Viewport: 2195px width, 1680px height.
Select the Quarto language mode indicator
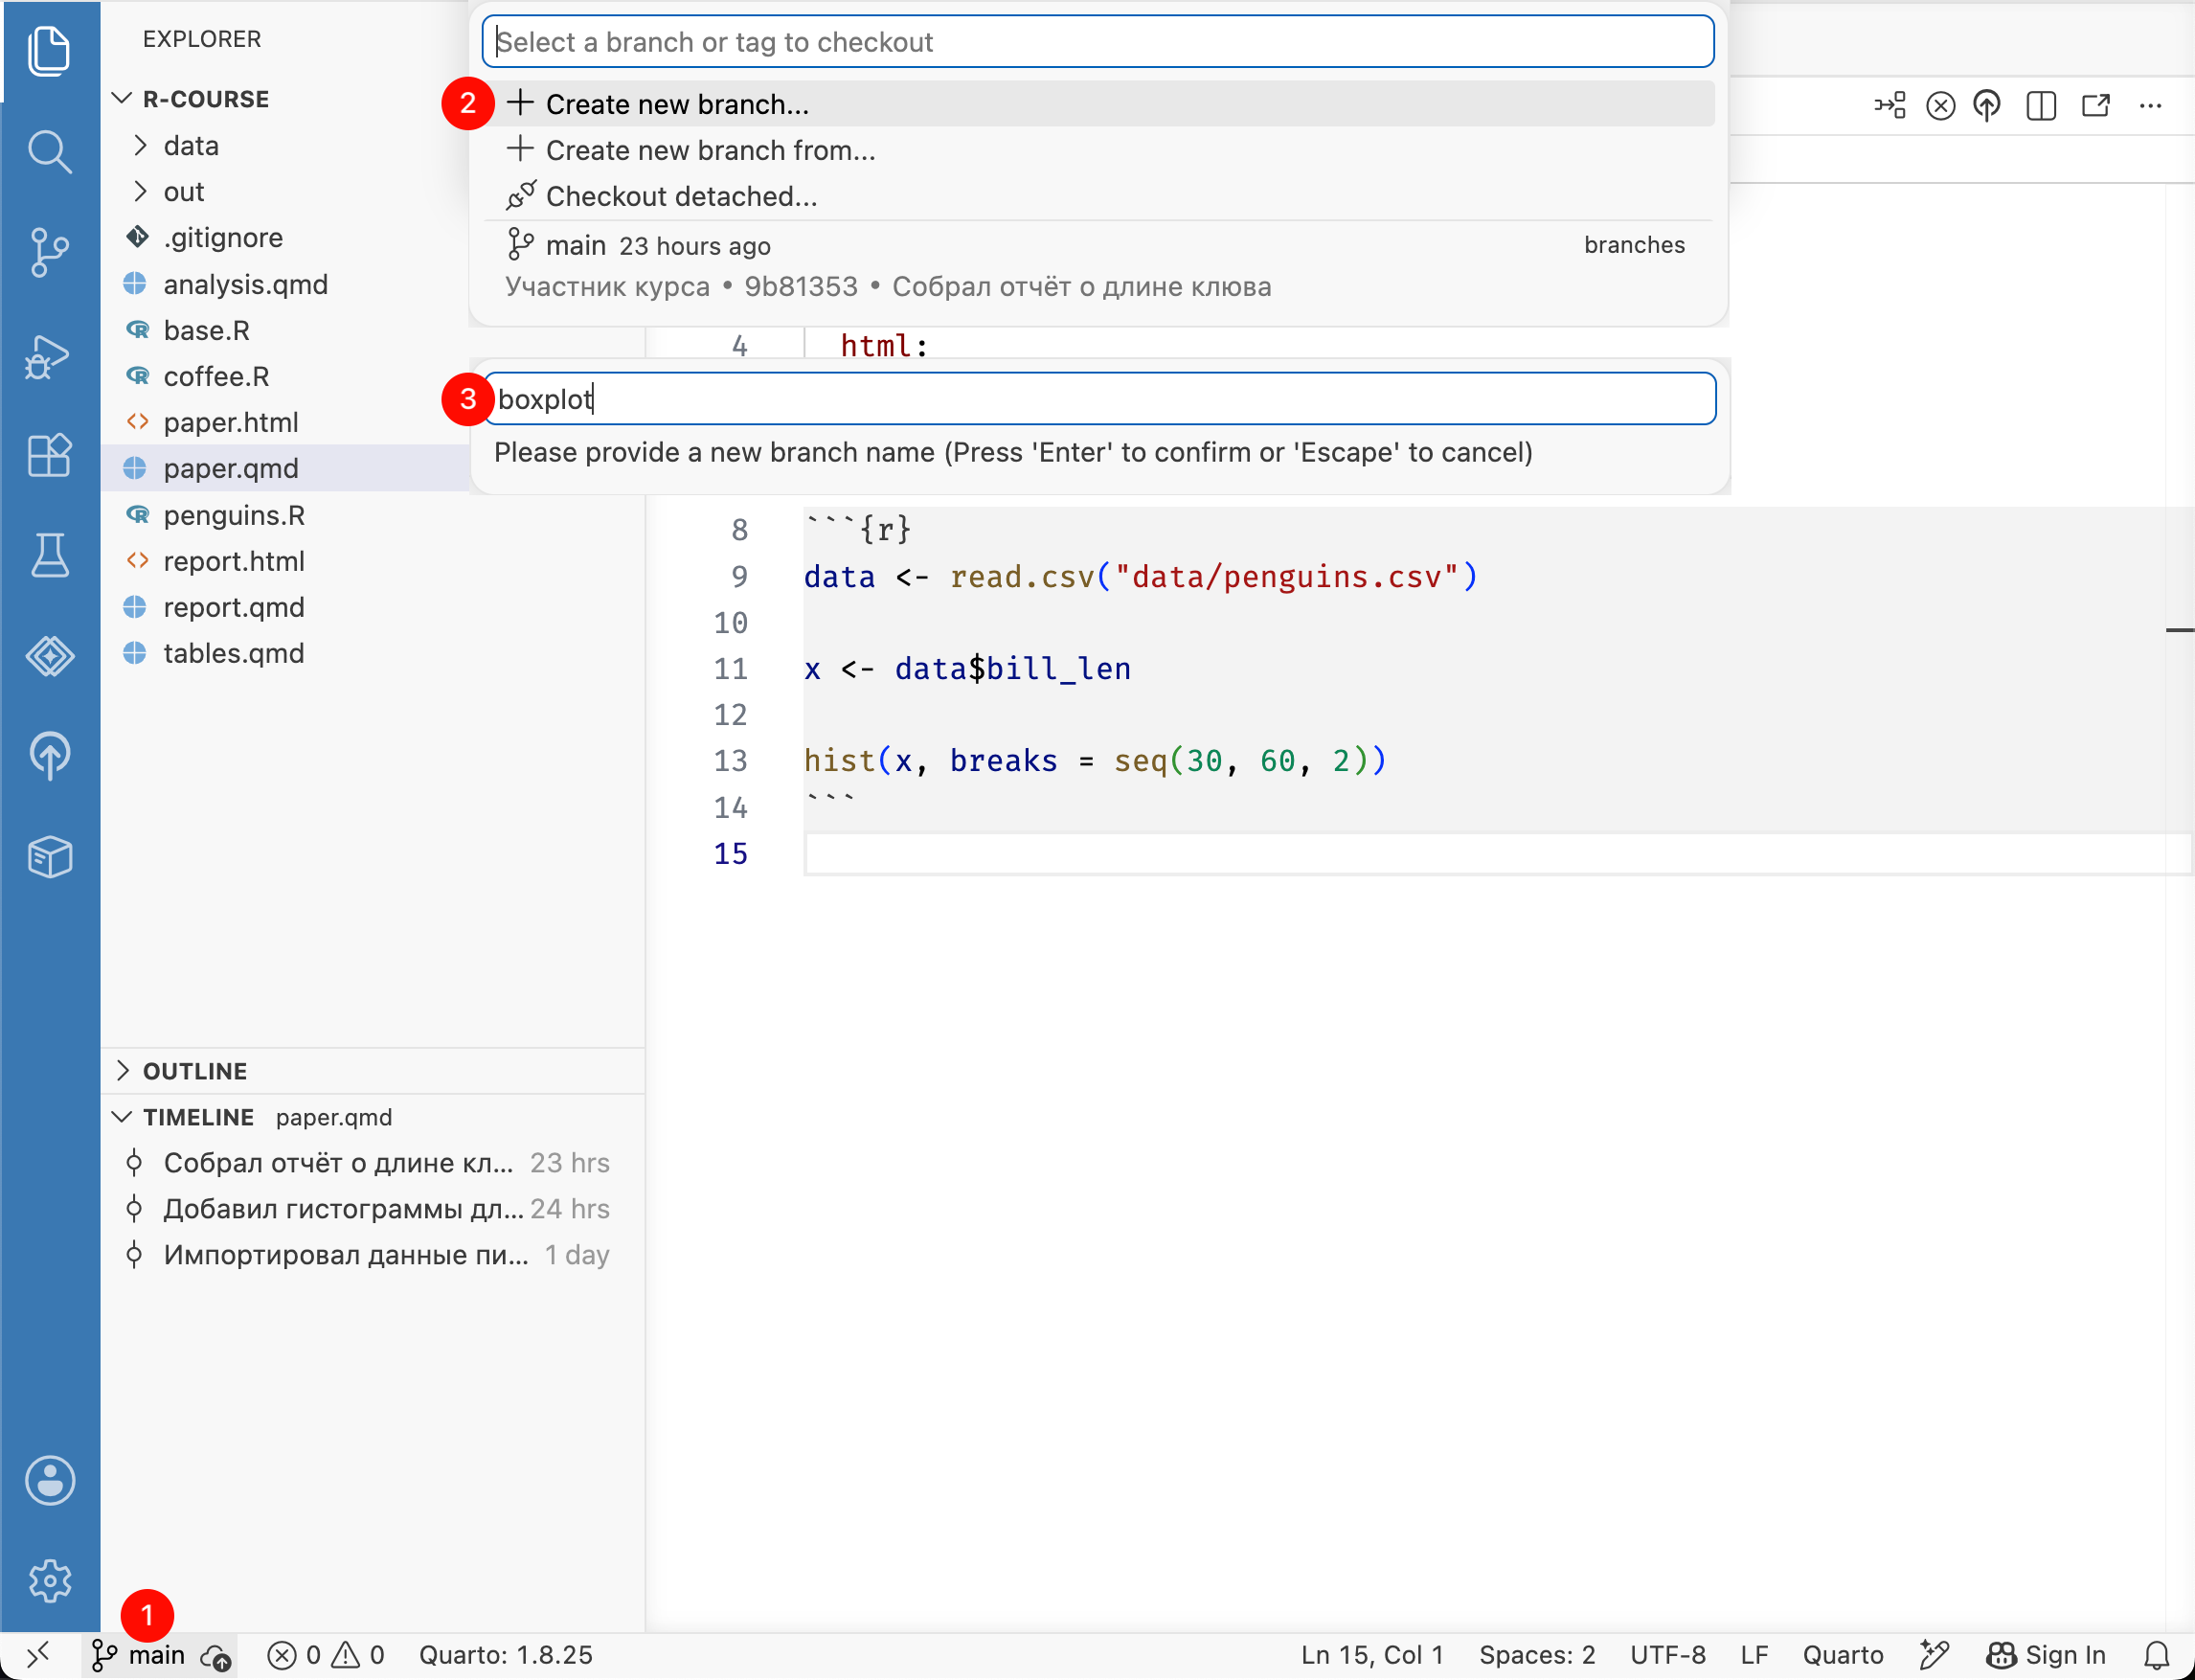(1842, 1655)
